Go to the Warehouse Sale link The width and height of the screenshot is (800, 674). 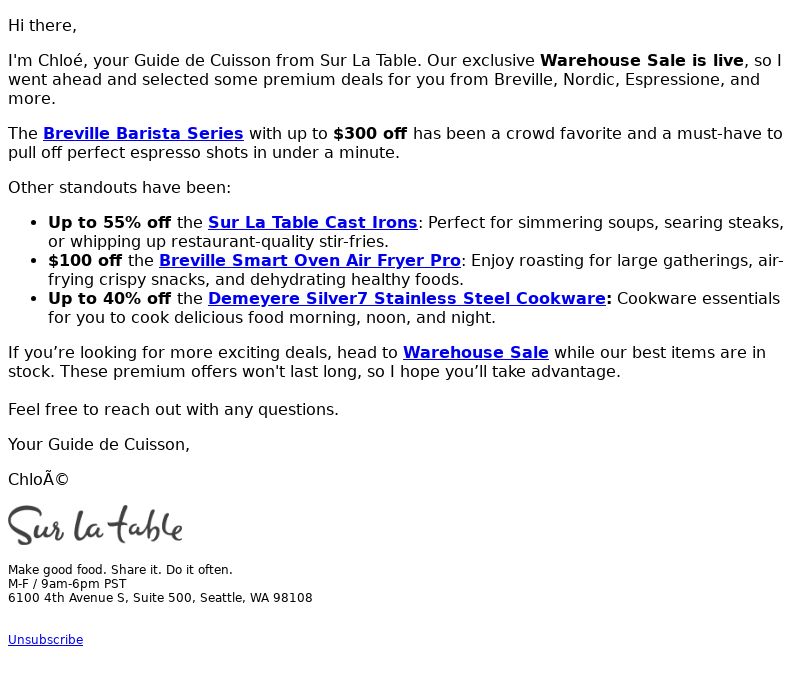pos(476,353)
